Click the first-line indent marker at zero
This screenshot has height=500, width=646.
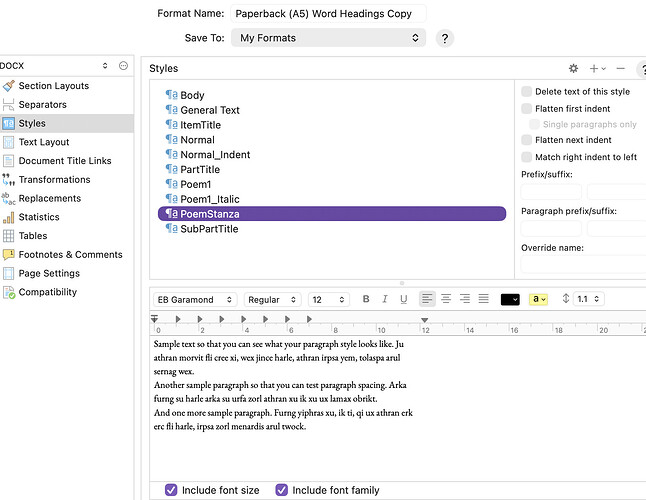(154, 319)
